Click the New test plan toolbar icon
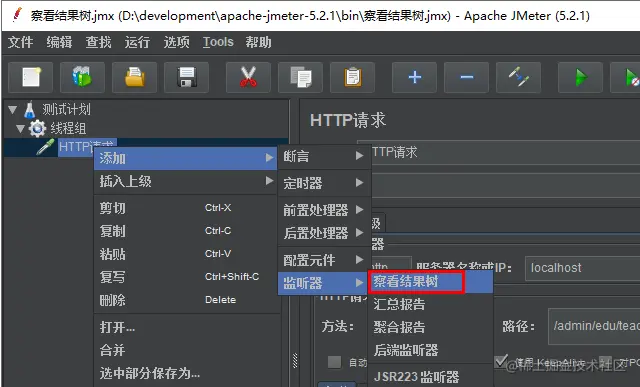 (x=31, y=77)
